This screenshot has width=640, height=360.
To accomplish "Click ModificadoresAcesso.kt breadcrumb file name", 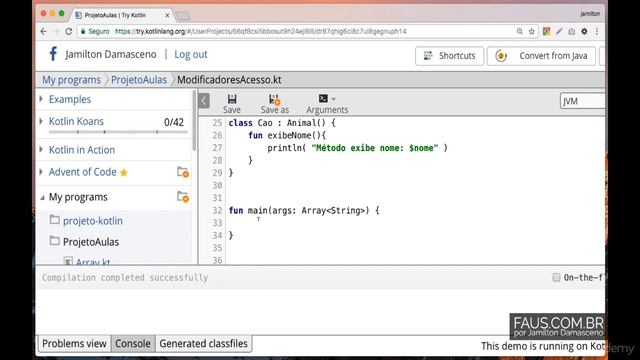I will 229,80.
